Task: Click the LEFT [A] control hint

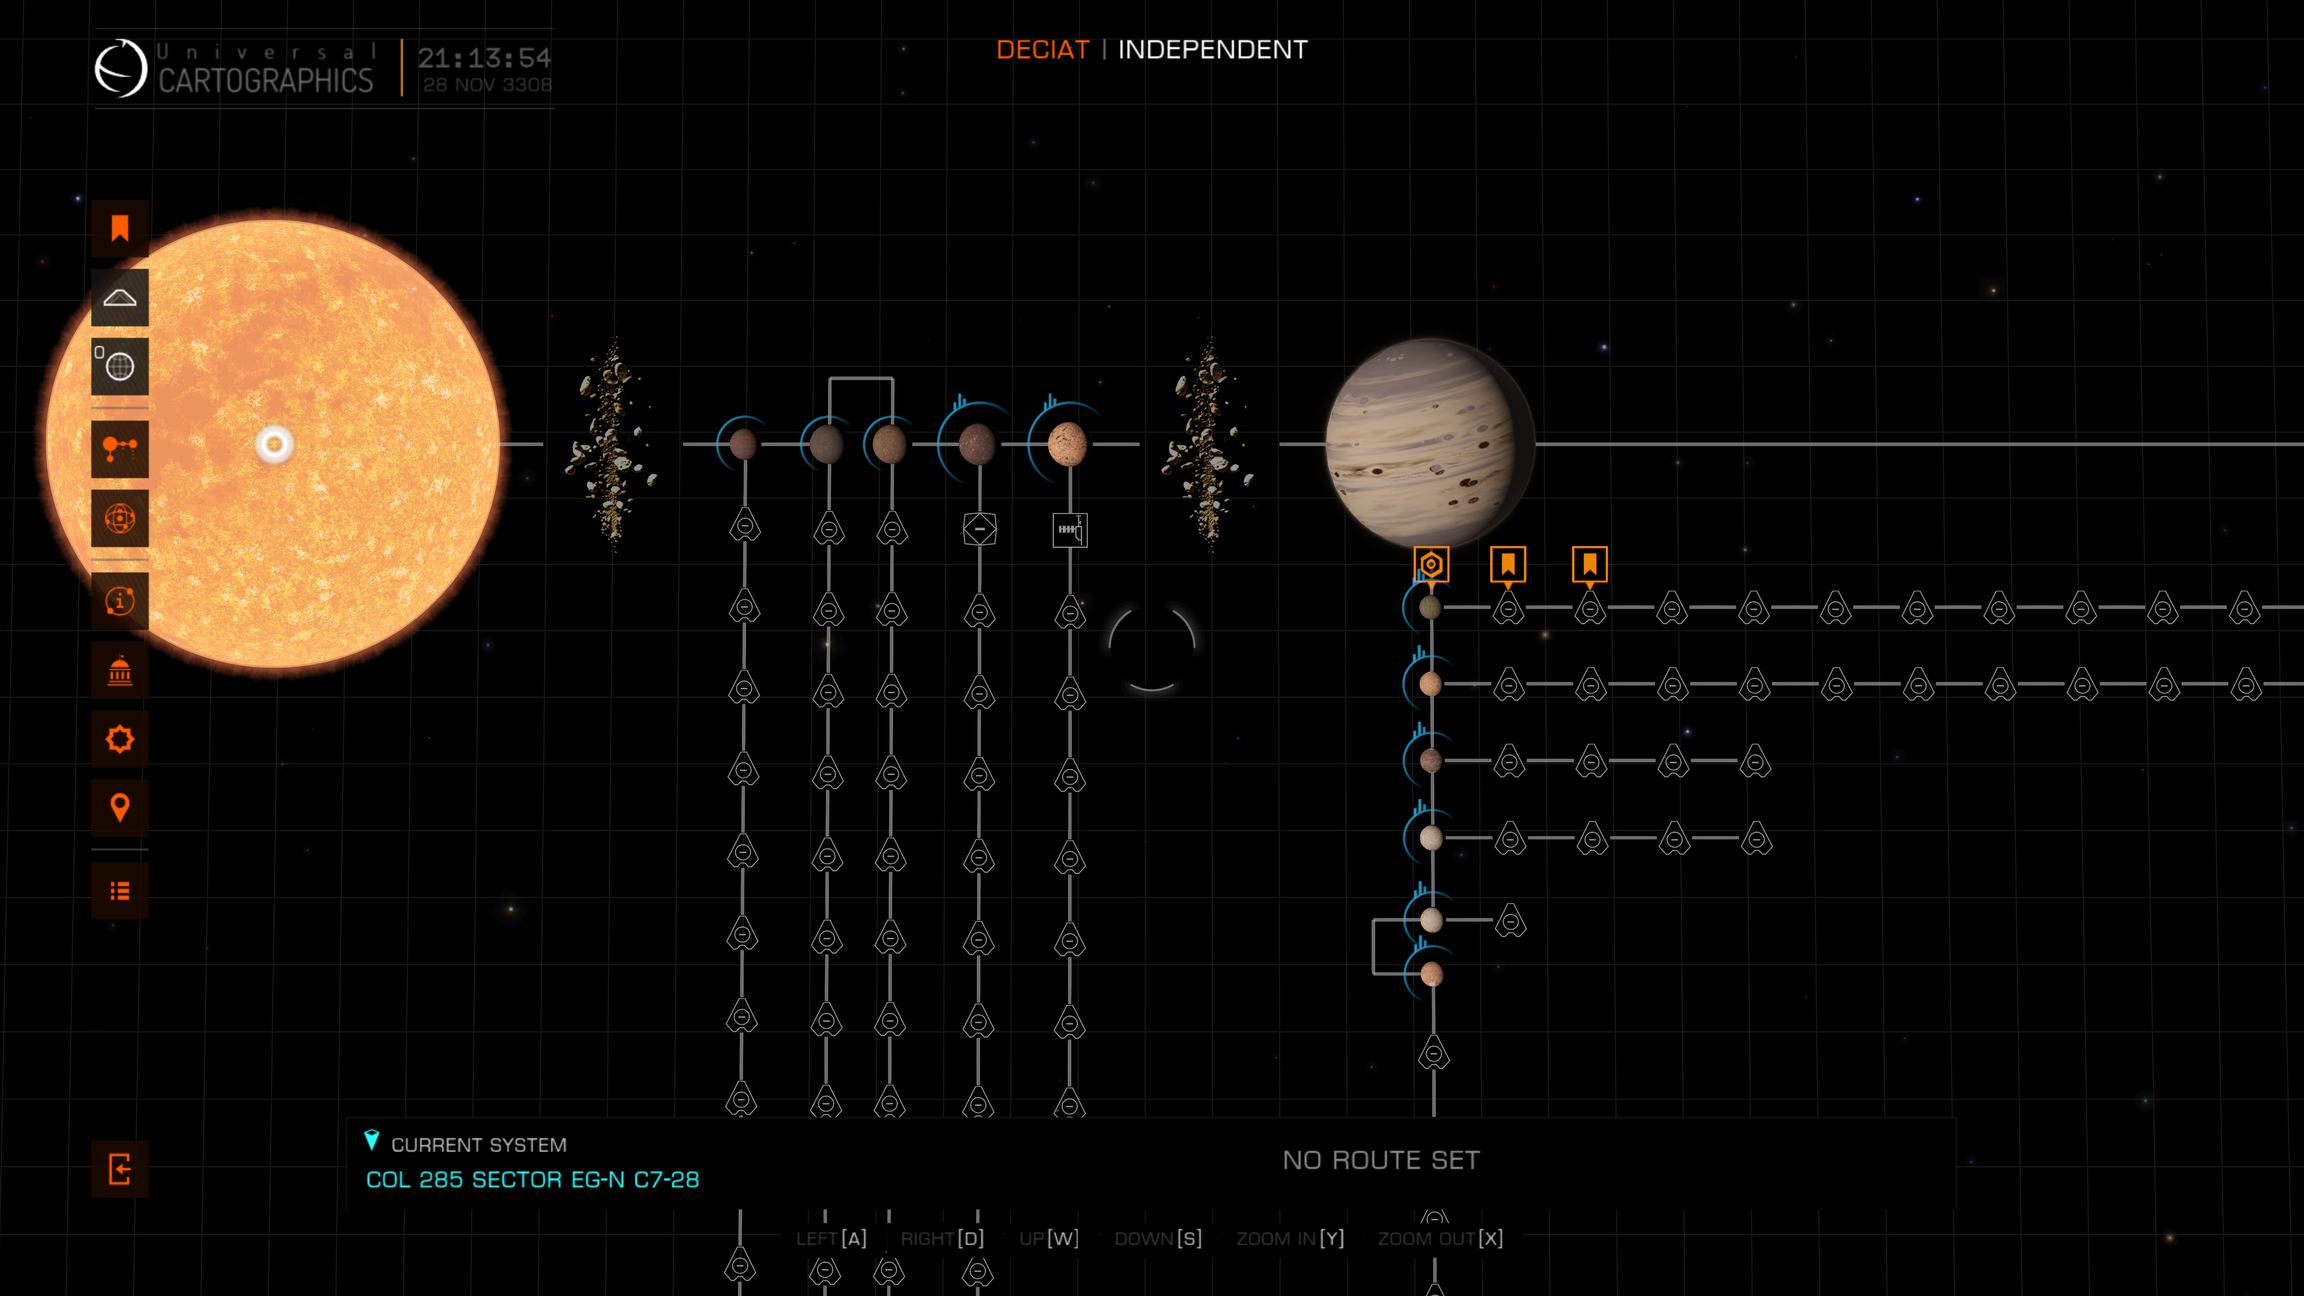Action: (x=831, y=1238)
